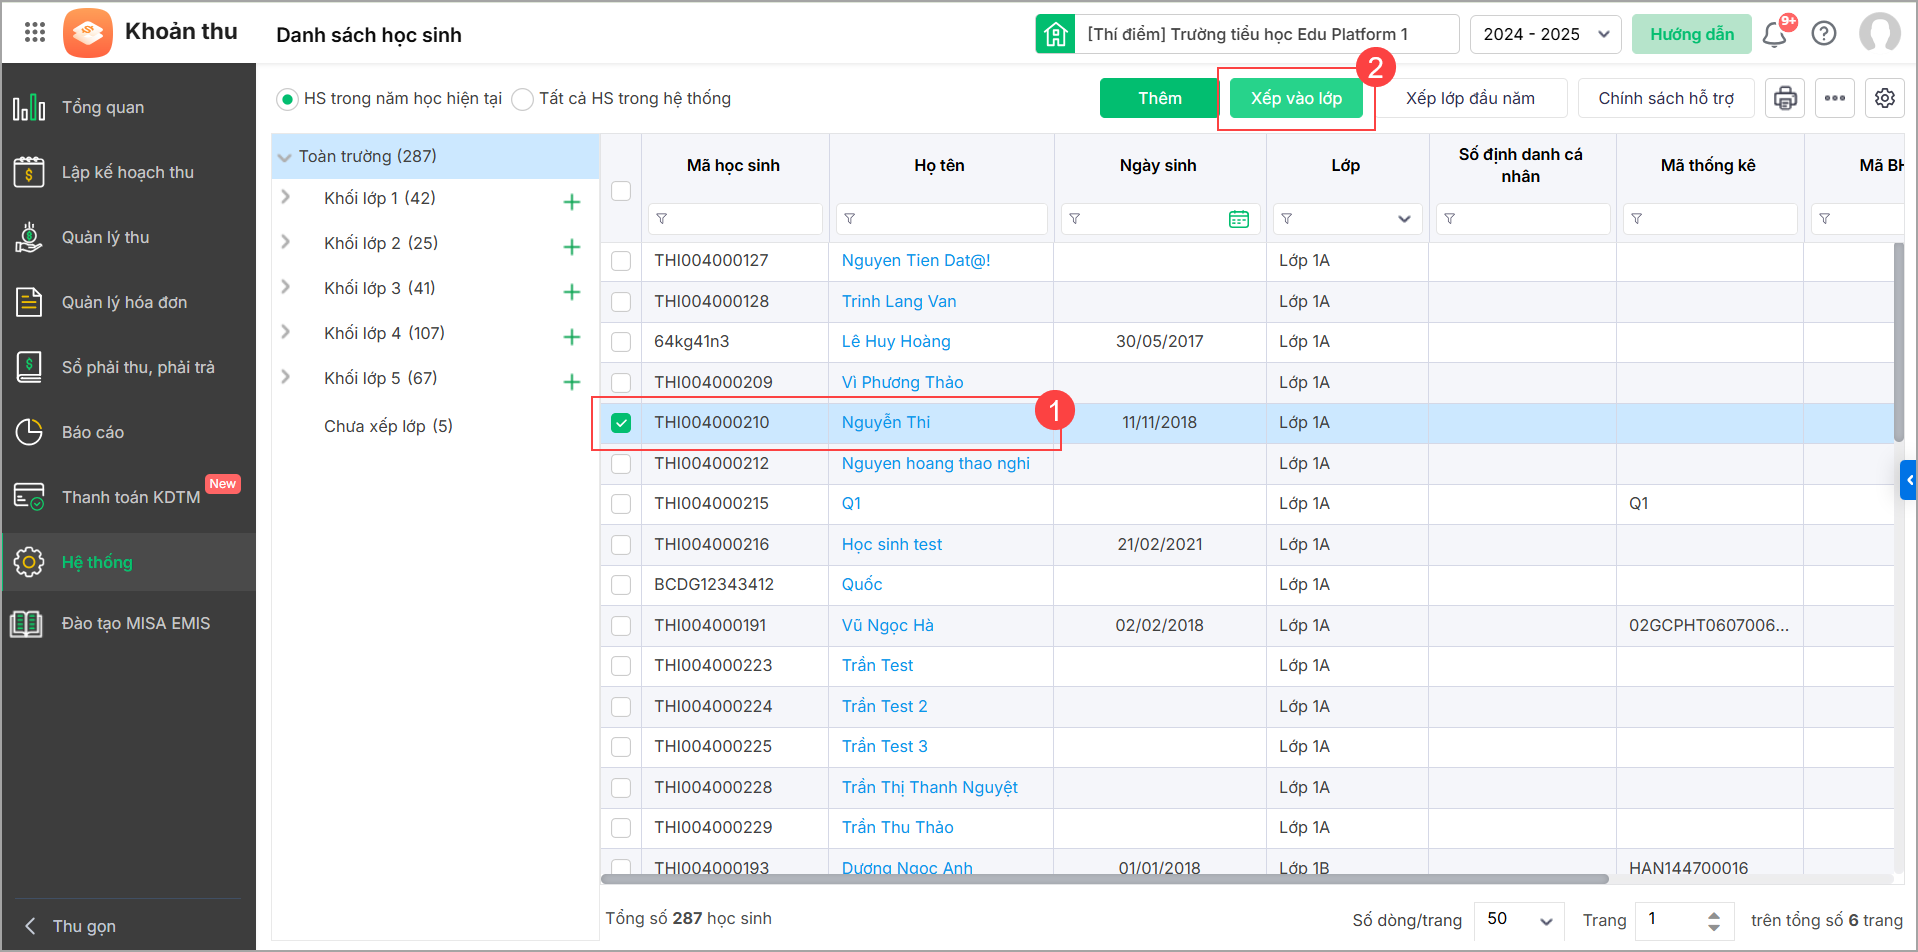The image size is (1918, 952).
Task: Open the help question mark icon
Action: [1824, 34]
